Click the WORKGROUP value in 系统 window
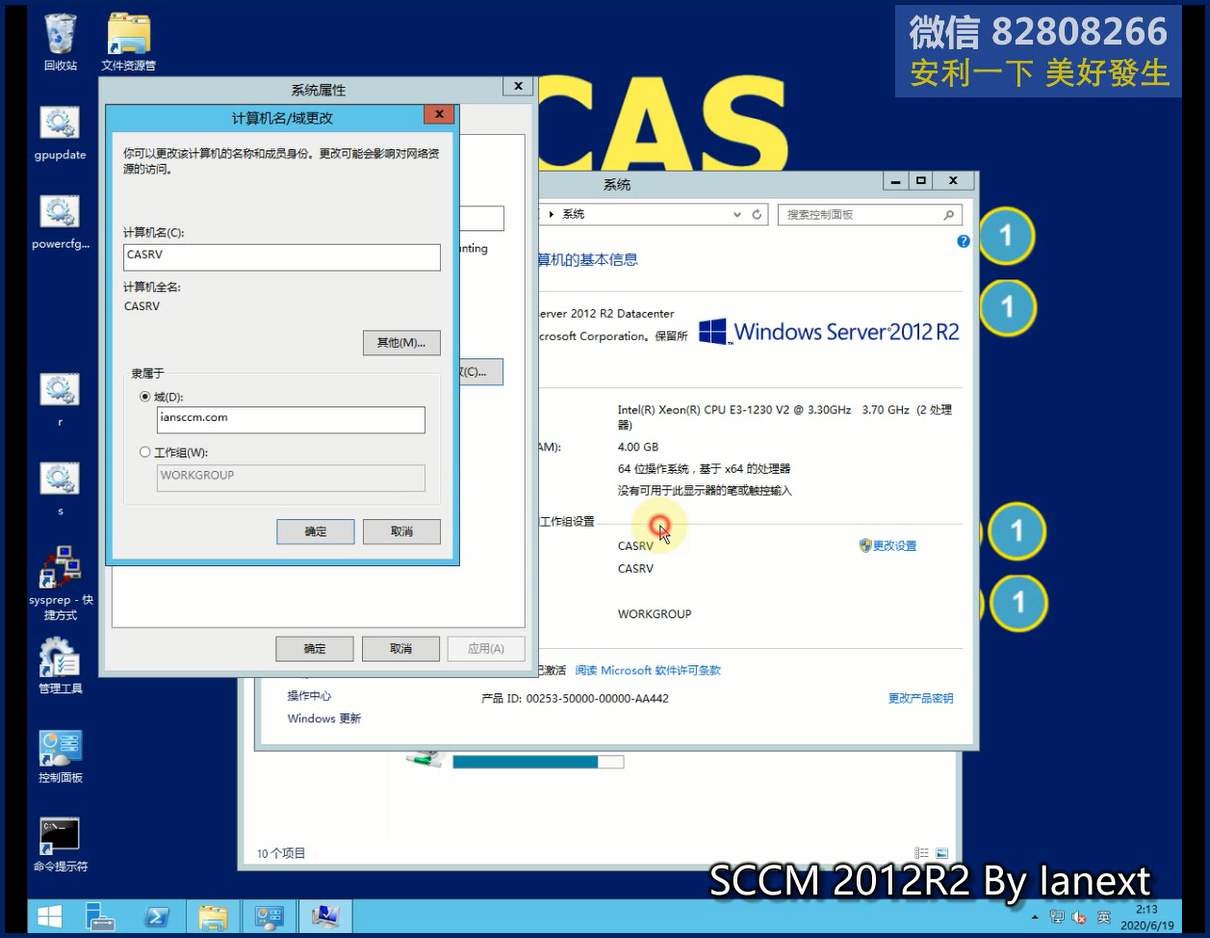Image resolution: width=1210 pixels, height=938 pixels. click(654, 614)
